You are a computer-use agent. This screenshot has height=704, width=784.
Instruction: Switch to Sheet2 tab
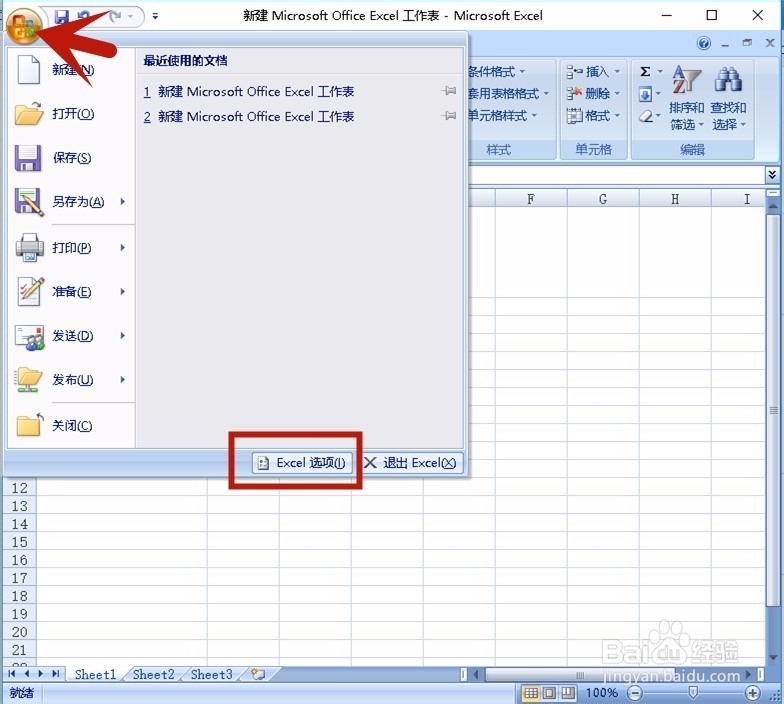click(x=154, y=674)
